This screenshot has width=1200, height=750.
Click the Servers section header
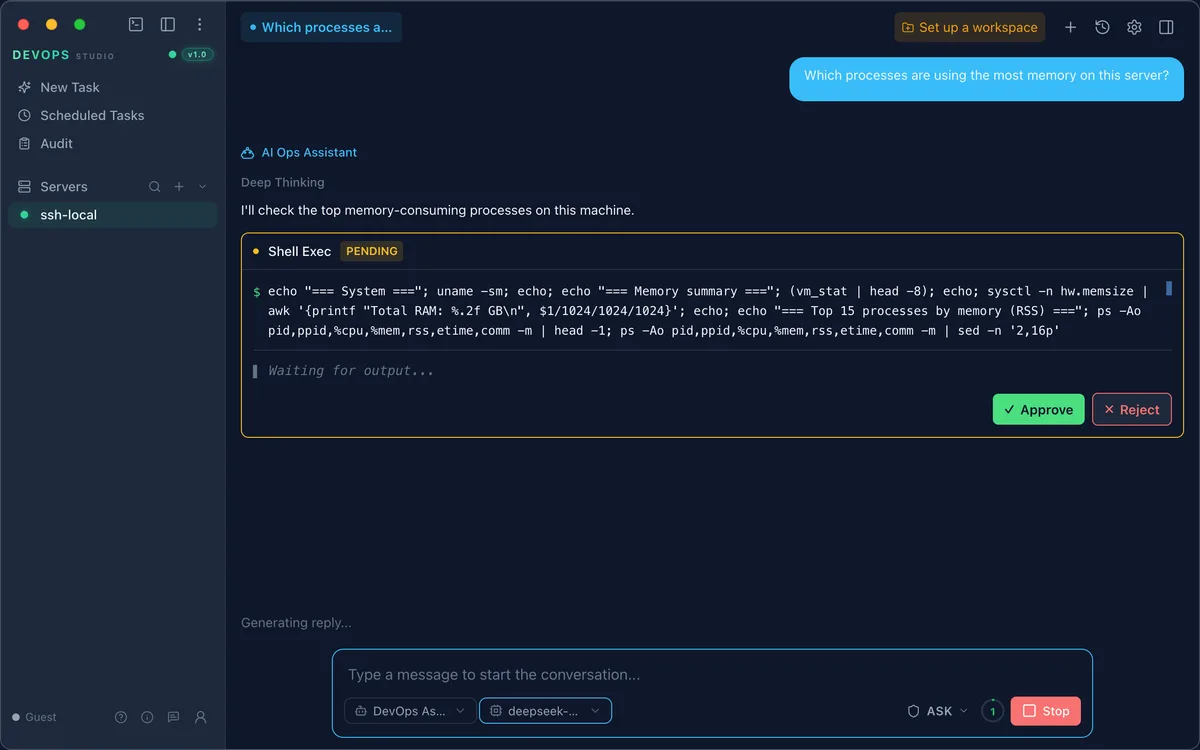pyautogui.click(x=64, y=187)
